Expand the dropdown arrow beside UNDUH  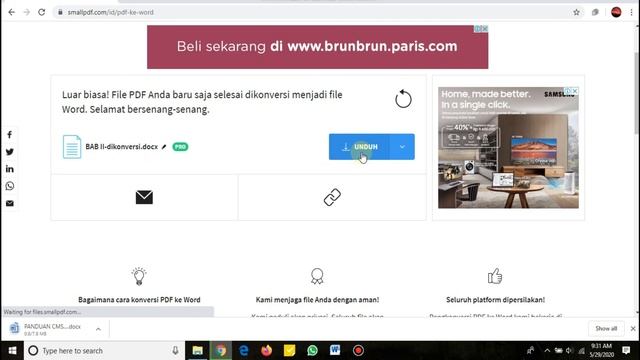pyautogui.click(x=402, y=147)
